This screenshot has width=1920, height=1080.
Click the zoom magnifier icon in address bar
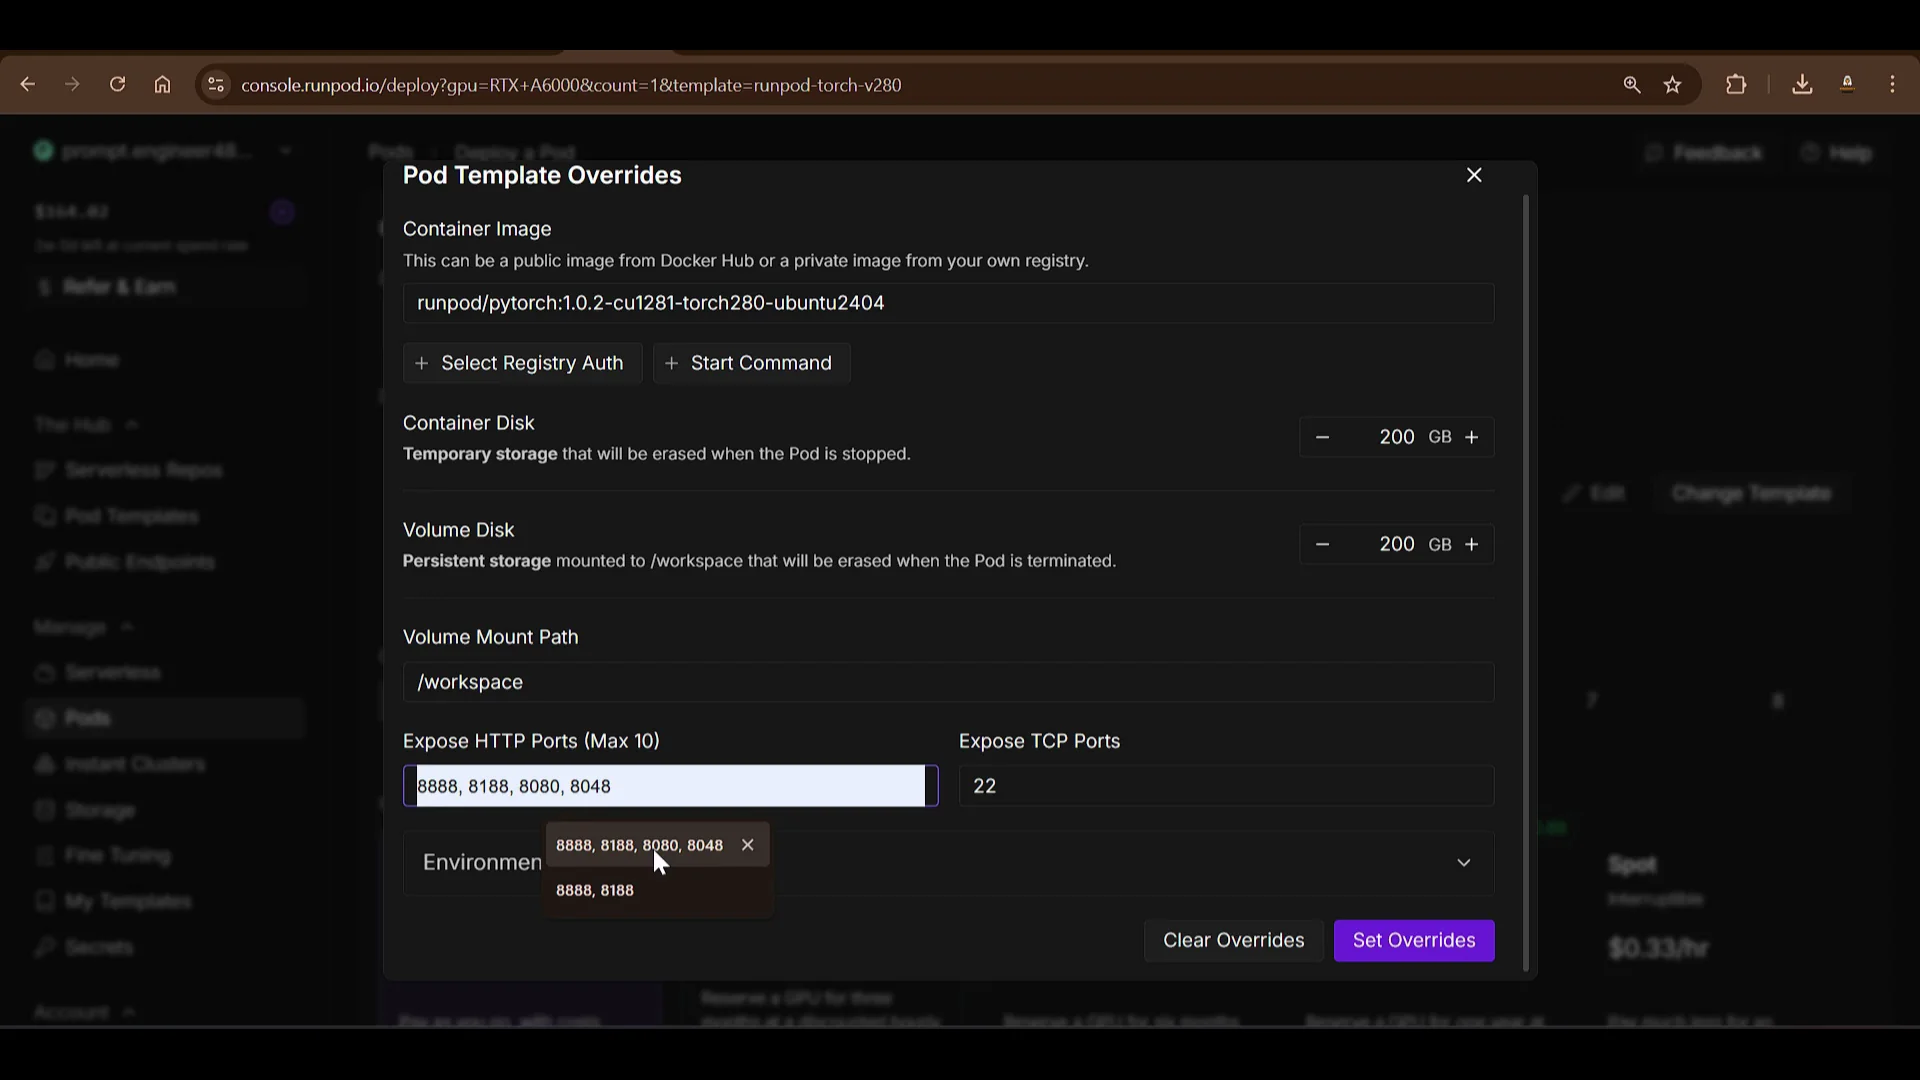[1632, 85]
